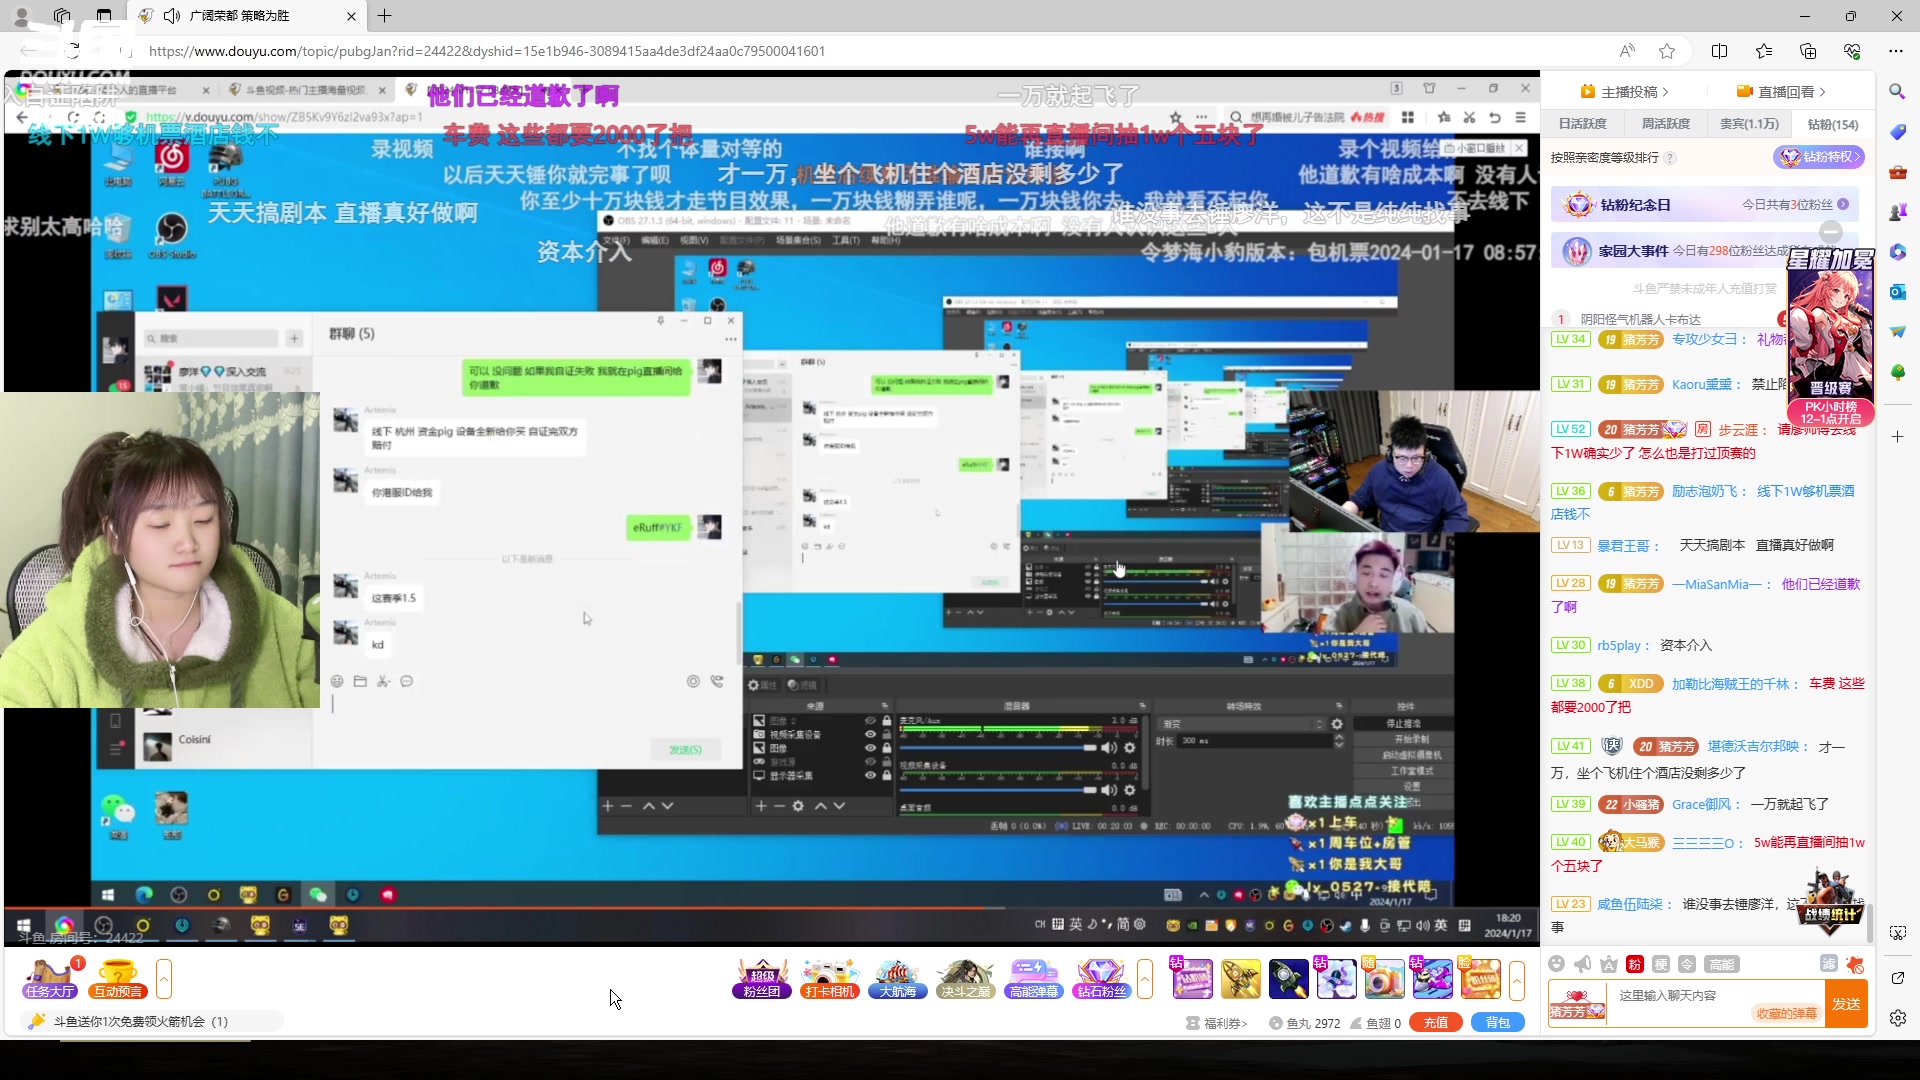Open the 超级粉丝团 fan club icon
The image size is (1920, 1080).
coord(762,978)
